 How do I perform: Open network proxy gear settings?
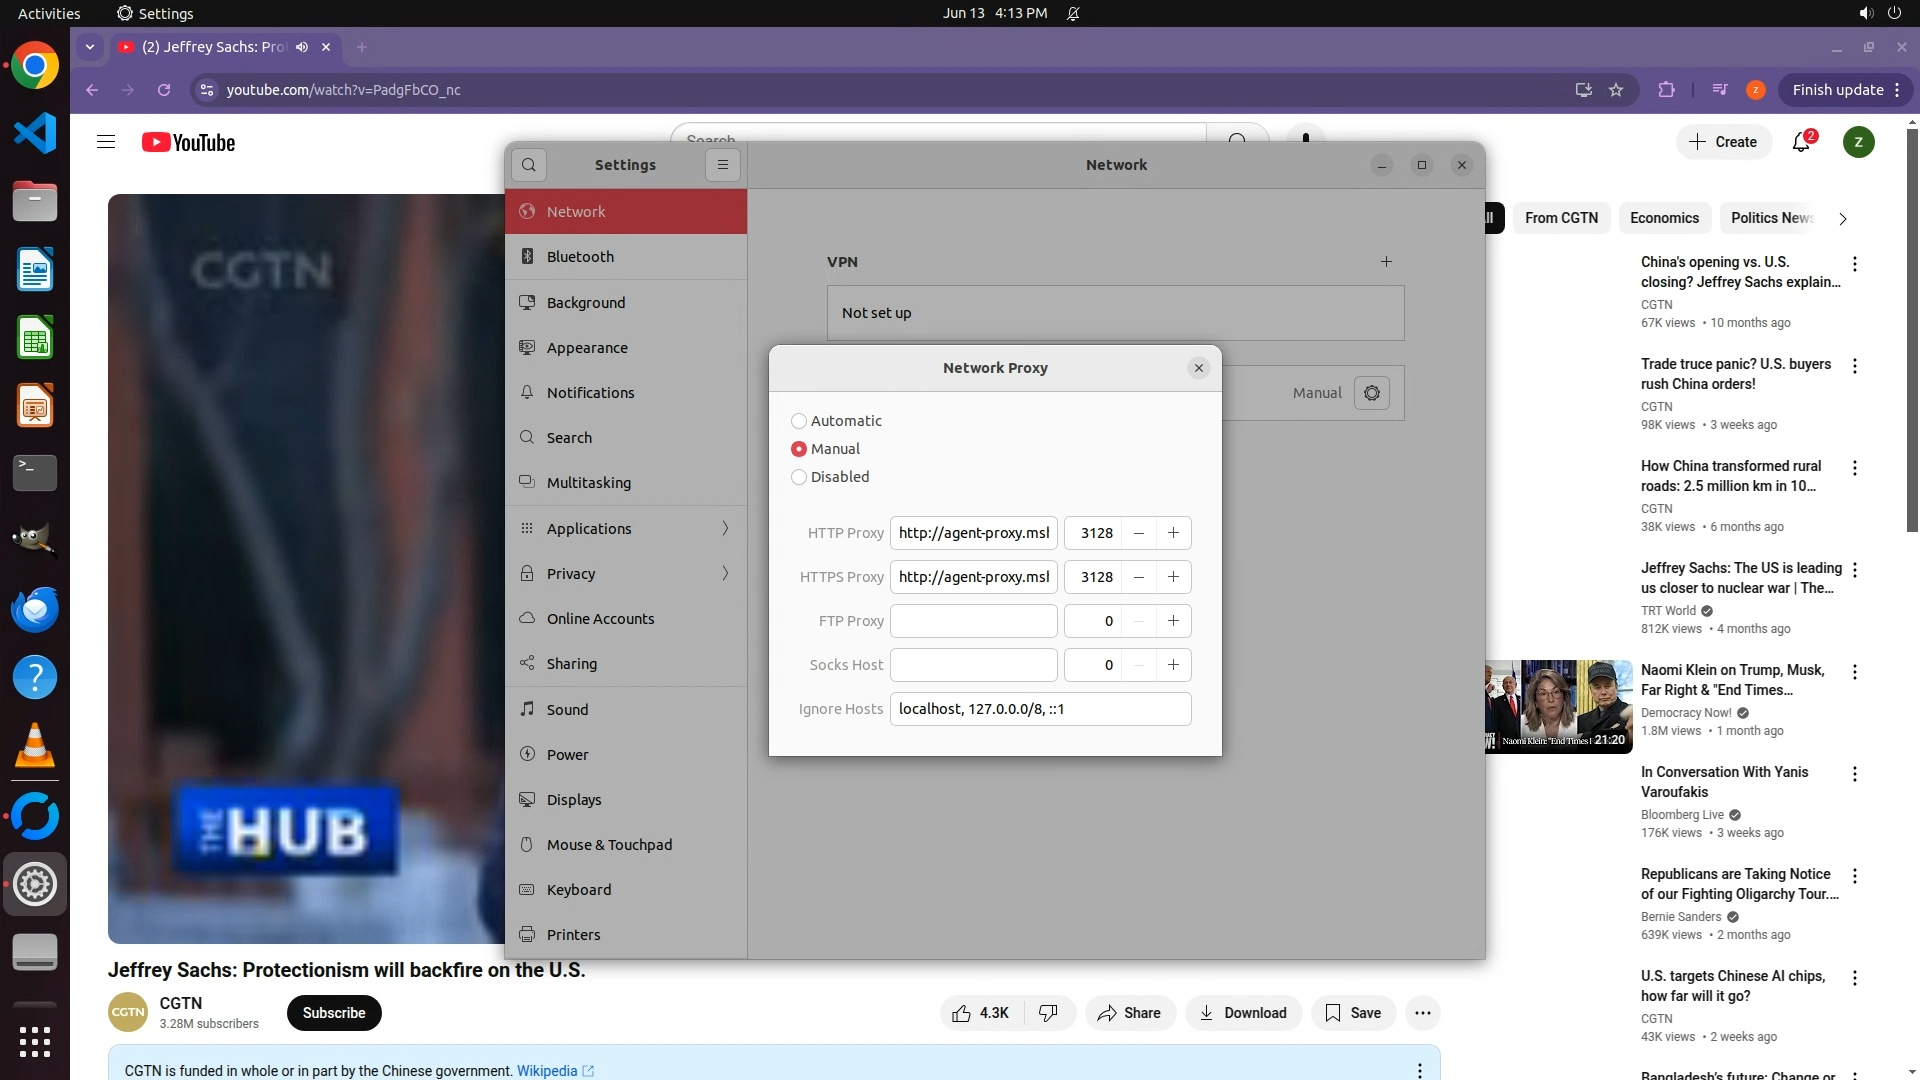1372,393
